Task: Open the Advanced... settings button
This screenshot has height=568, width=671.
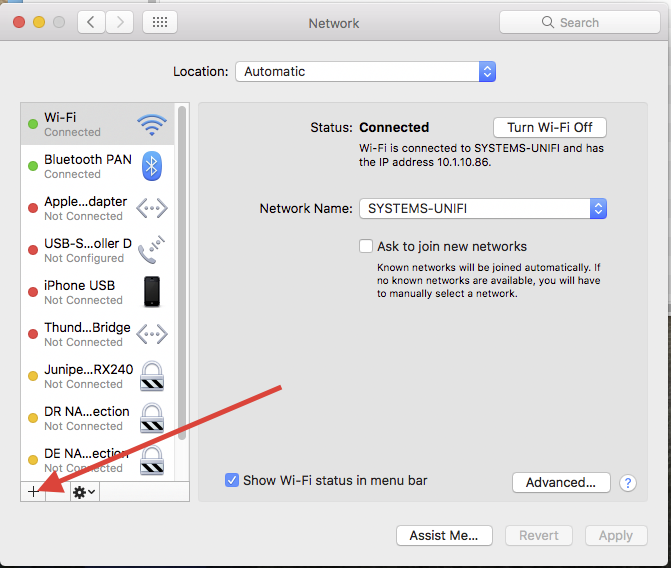Action: (x=561, y=483)
